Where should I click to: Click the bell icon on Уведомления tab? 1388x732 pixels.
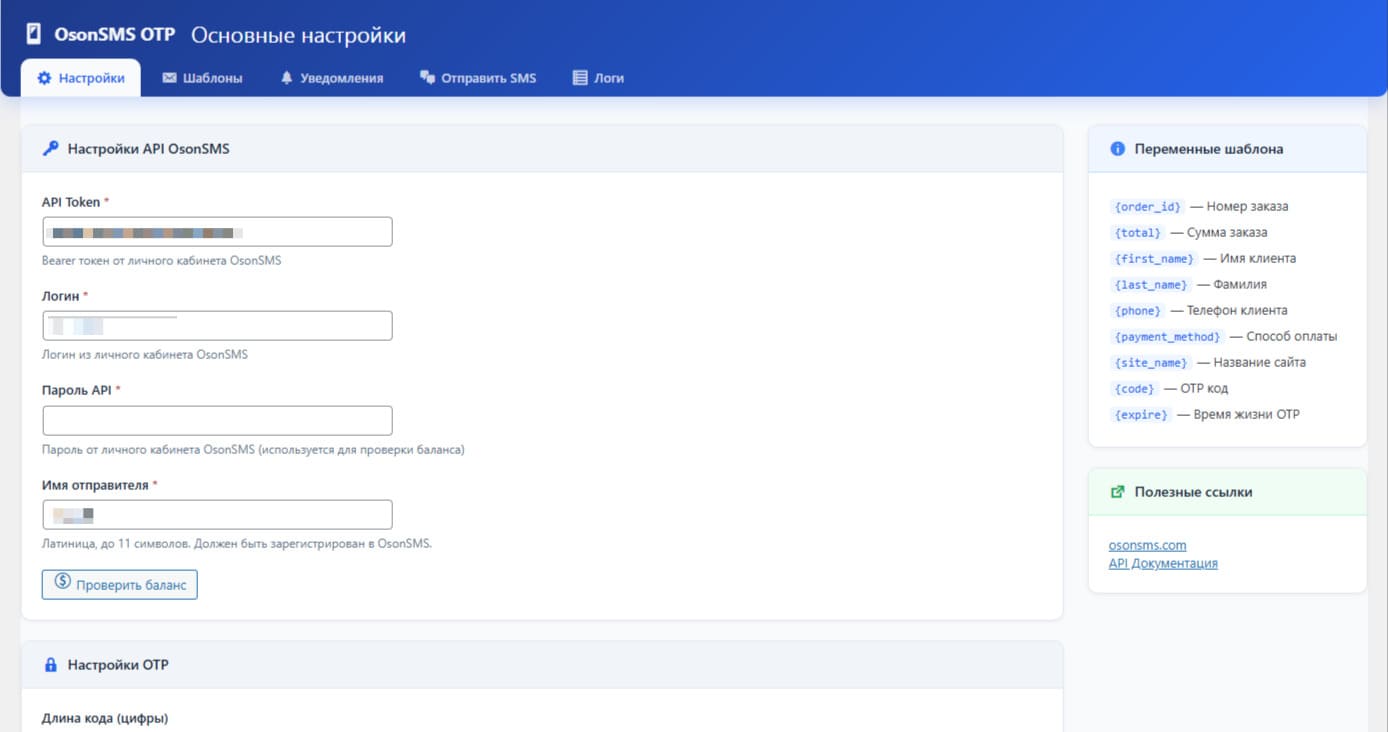pos(288,77)
